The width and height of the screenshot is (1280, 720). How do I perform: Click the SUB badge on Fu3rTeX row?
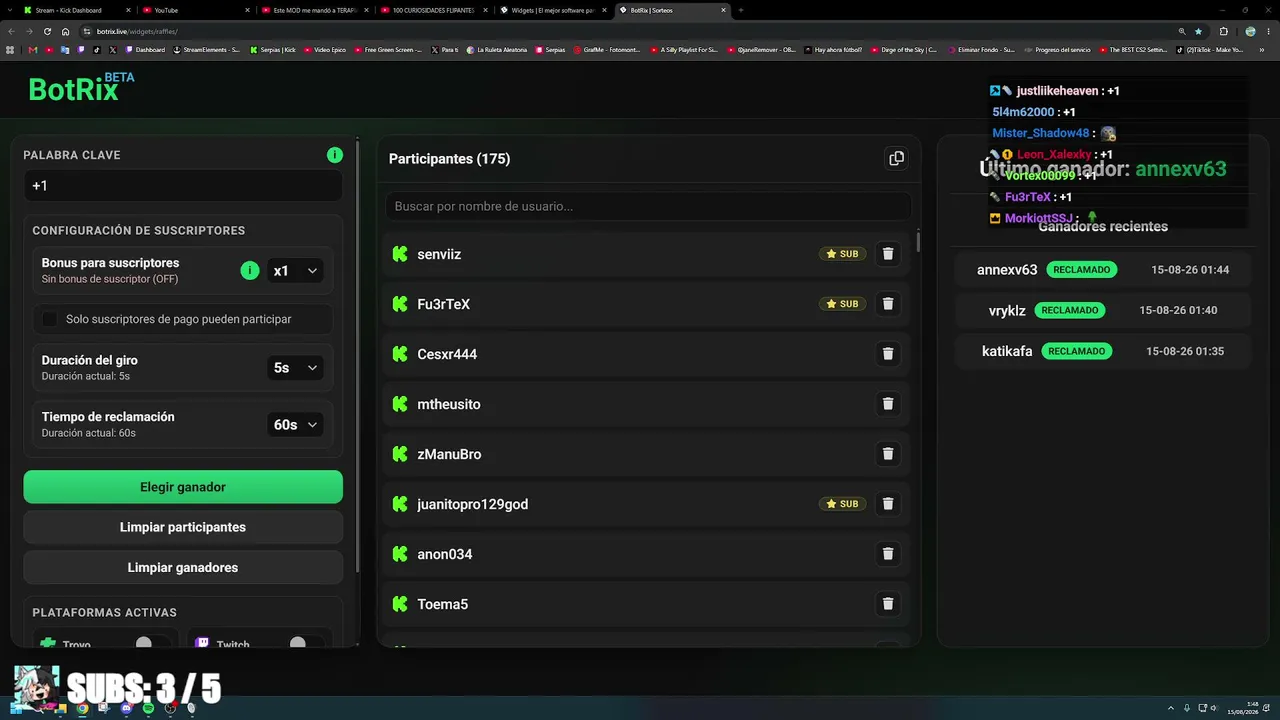tap(842, 304)
